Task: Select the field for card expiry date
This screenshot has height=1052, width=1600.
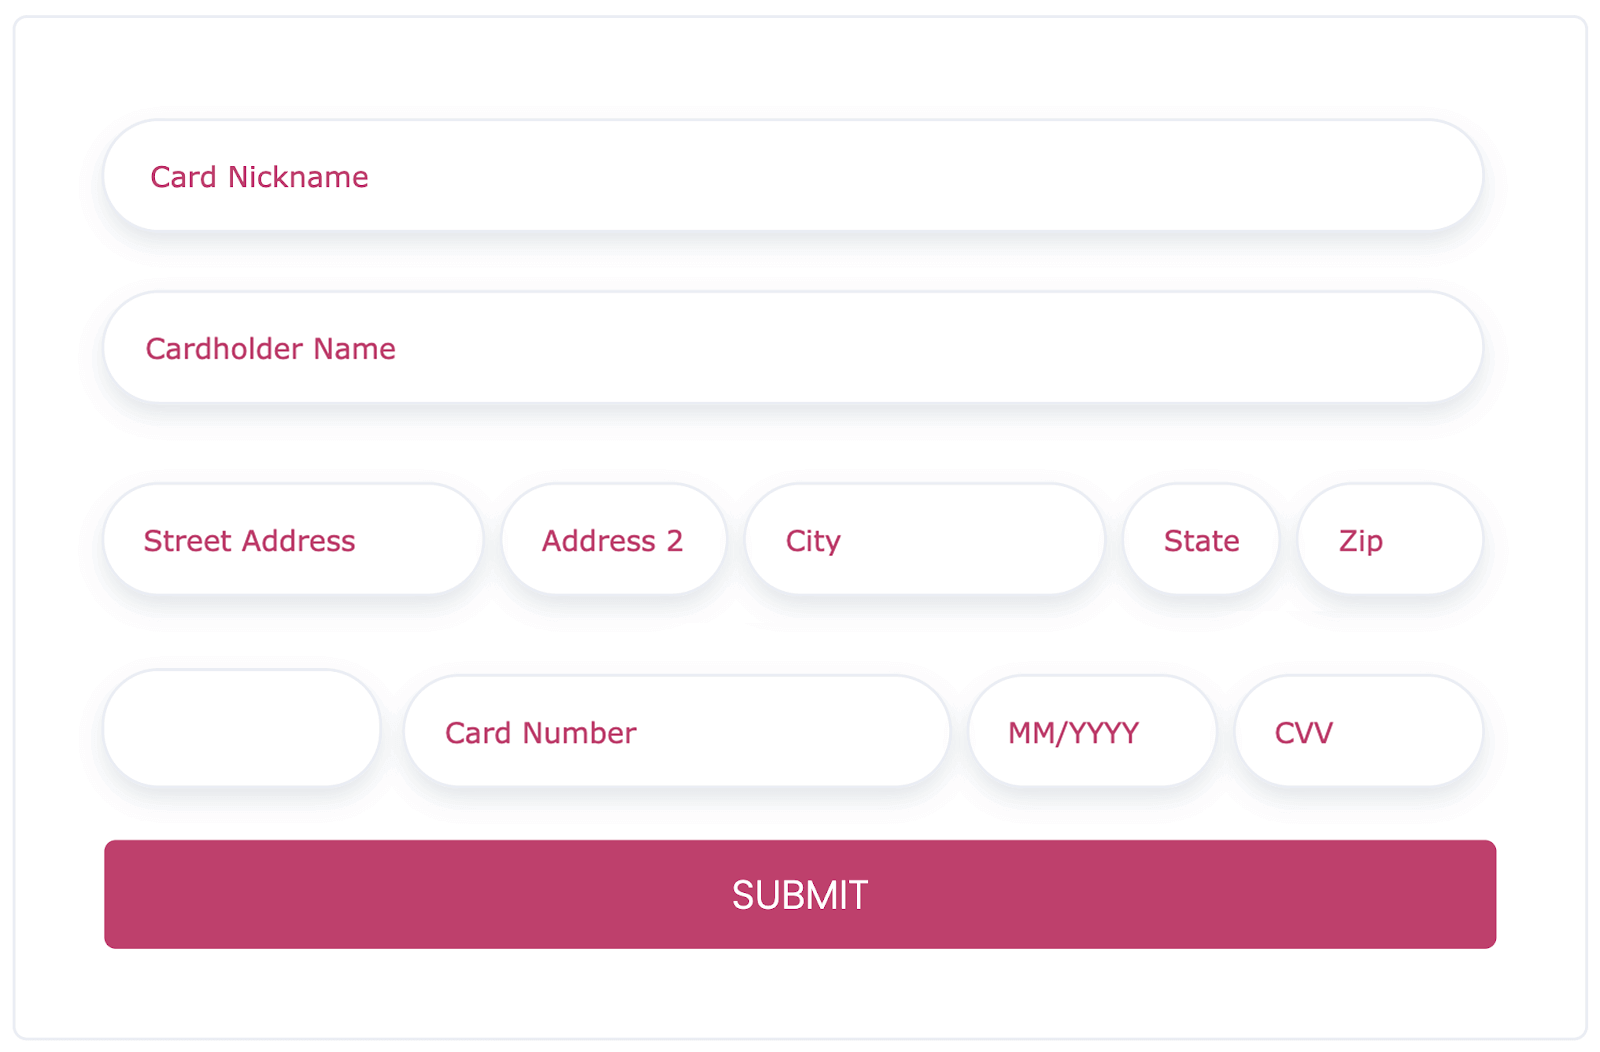Action: tap(1092, 732)
